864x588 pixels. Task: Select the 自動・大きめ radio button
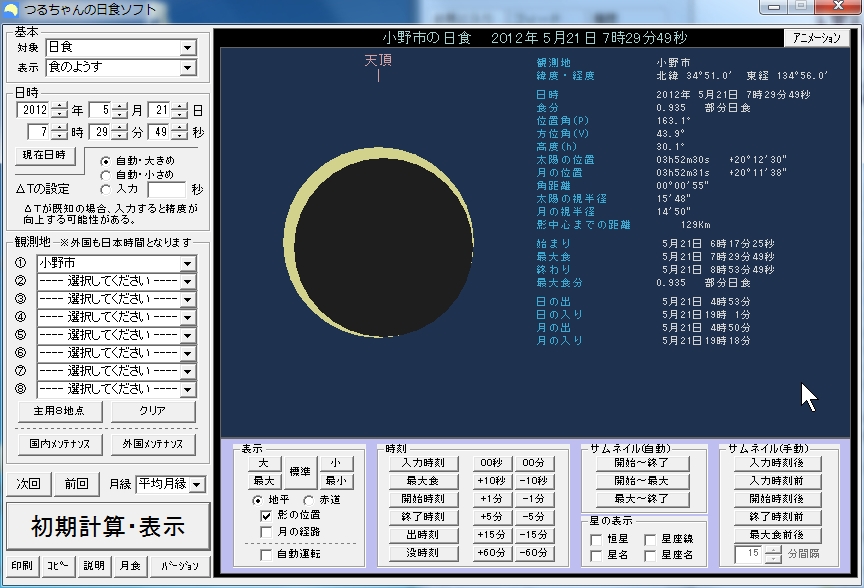[x=105, y=161]
